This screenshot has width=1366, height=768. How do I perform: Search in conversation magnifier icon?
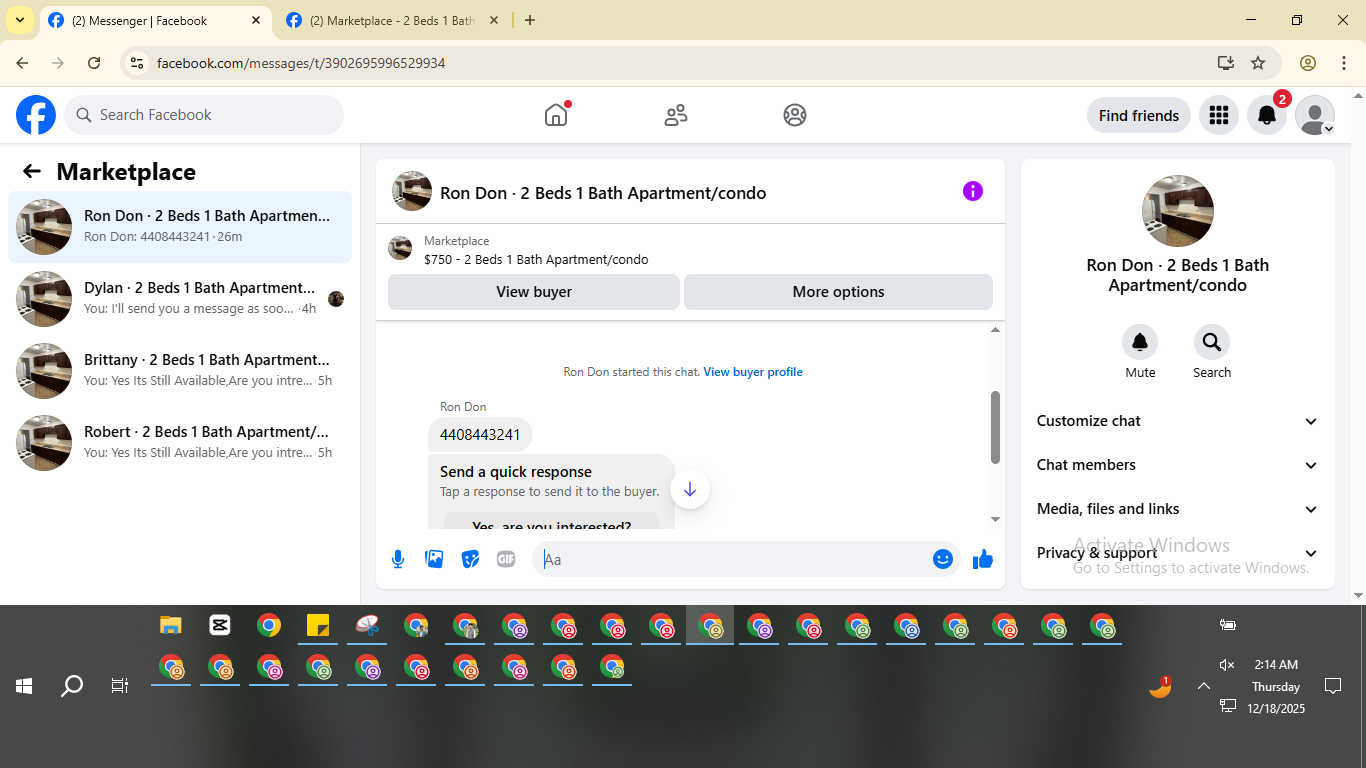click(1212, 342)
